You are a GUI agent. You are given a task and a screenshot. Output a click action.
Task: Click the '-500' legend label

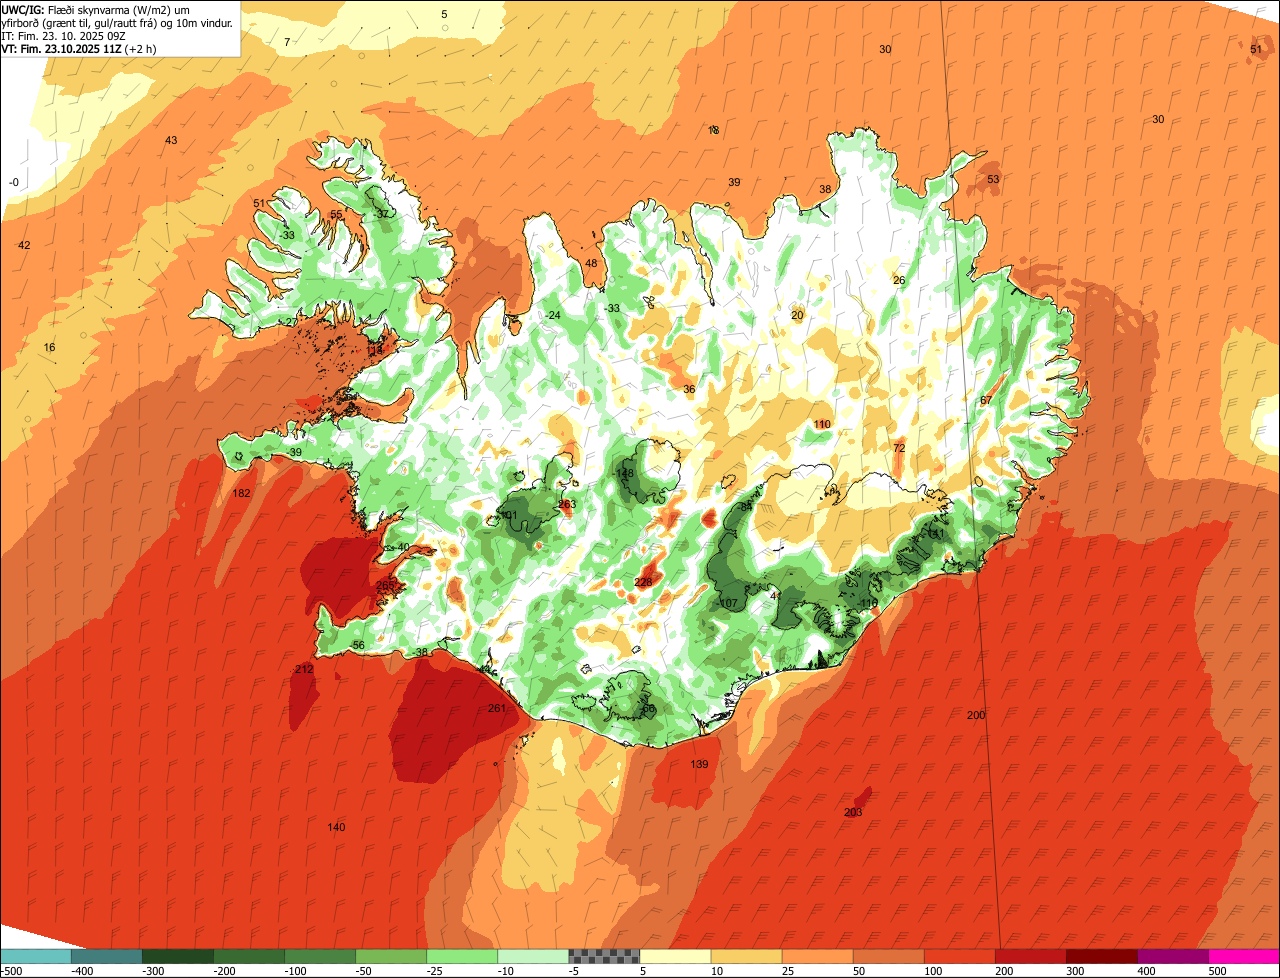point(11,971)
